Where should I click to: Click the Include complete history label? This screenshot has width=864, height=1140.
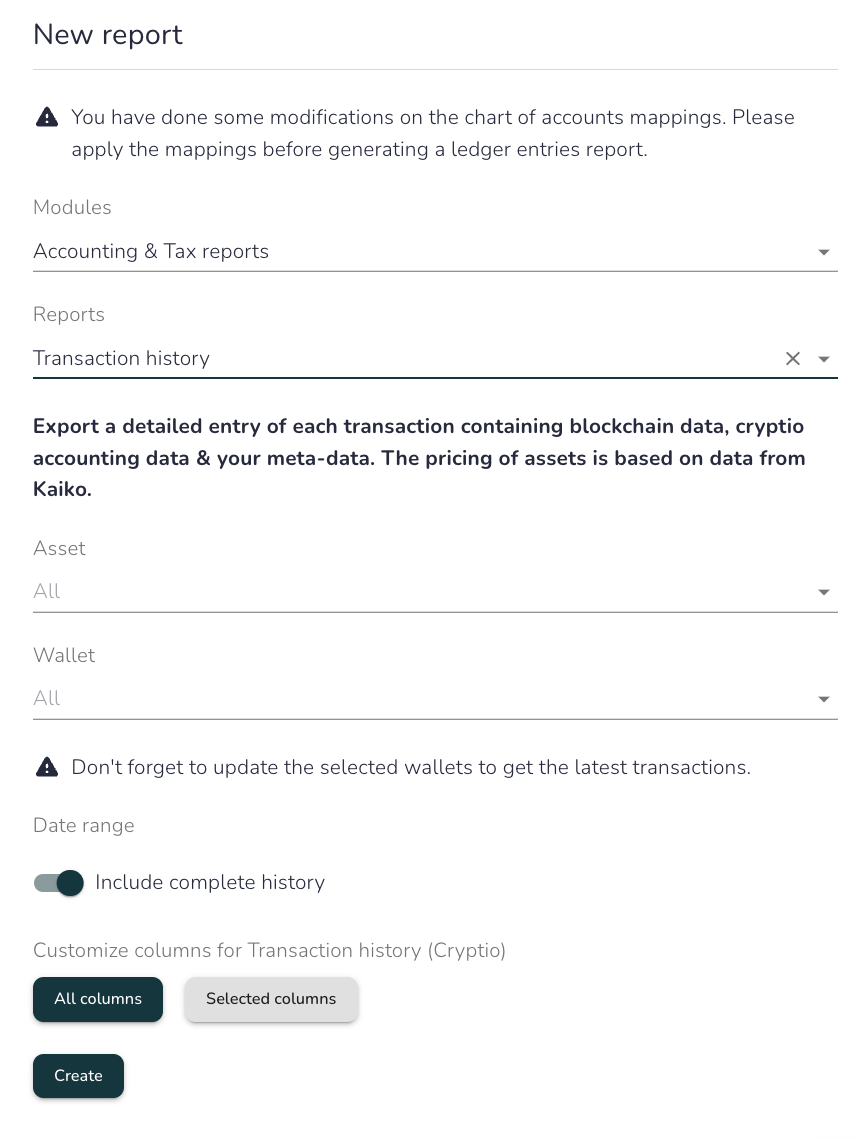(x=210, y=883)
